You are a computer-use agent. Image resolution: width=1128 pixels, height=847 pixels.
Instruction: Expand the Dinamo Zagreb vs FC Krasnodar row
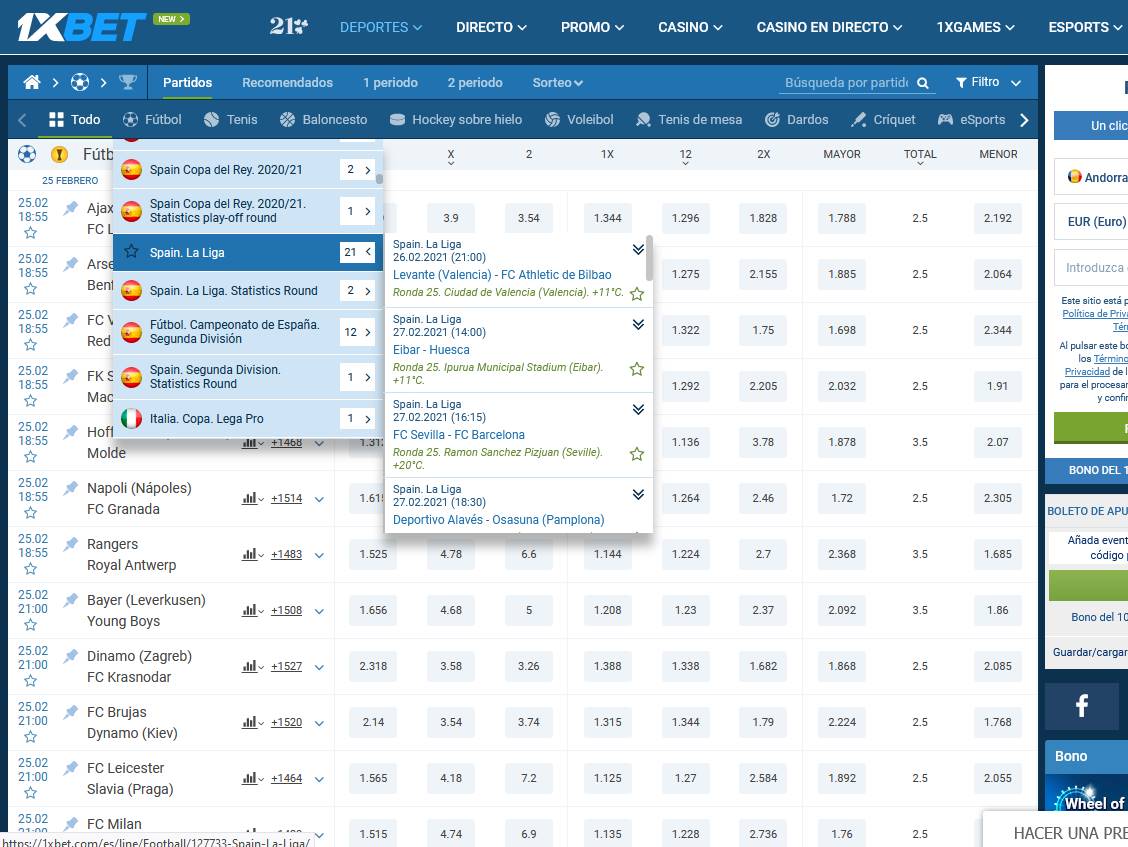pyautogui.click(x=319, y=666)
